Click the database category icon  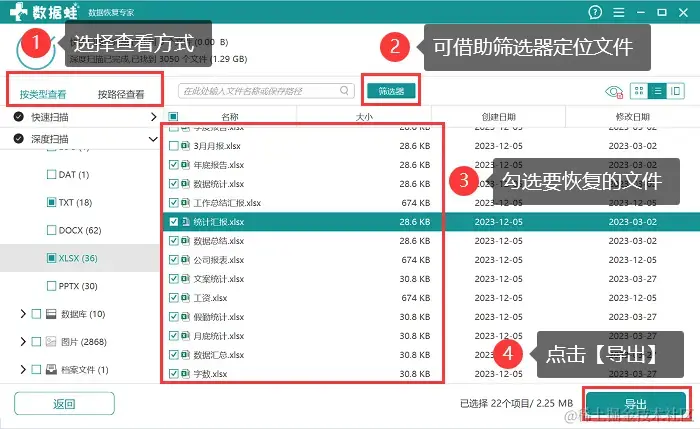(x=51, y=314)
